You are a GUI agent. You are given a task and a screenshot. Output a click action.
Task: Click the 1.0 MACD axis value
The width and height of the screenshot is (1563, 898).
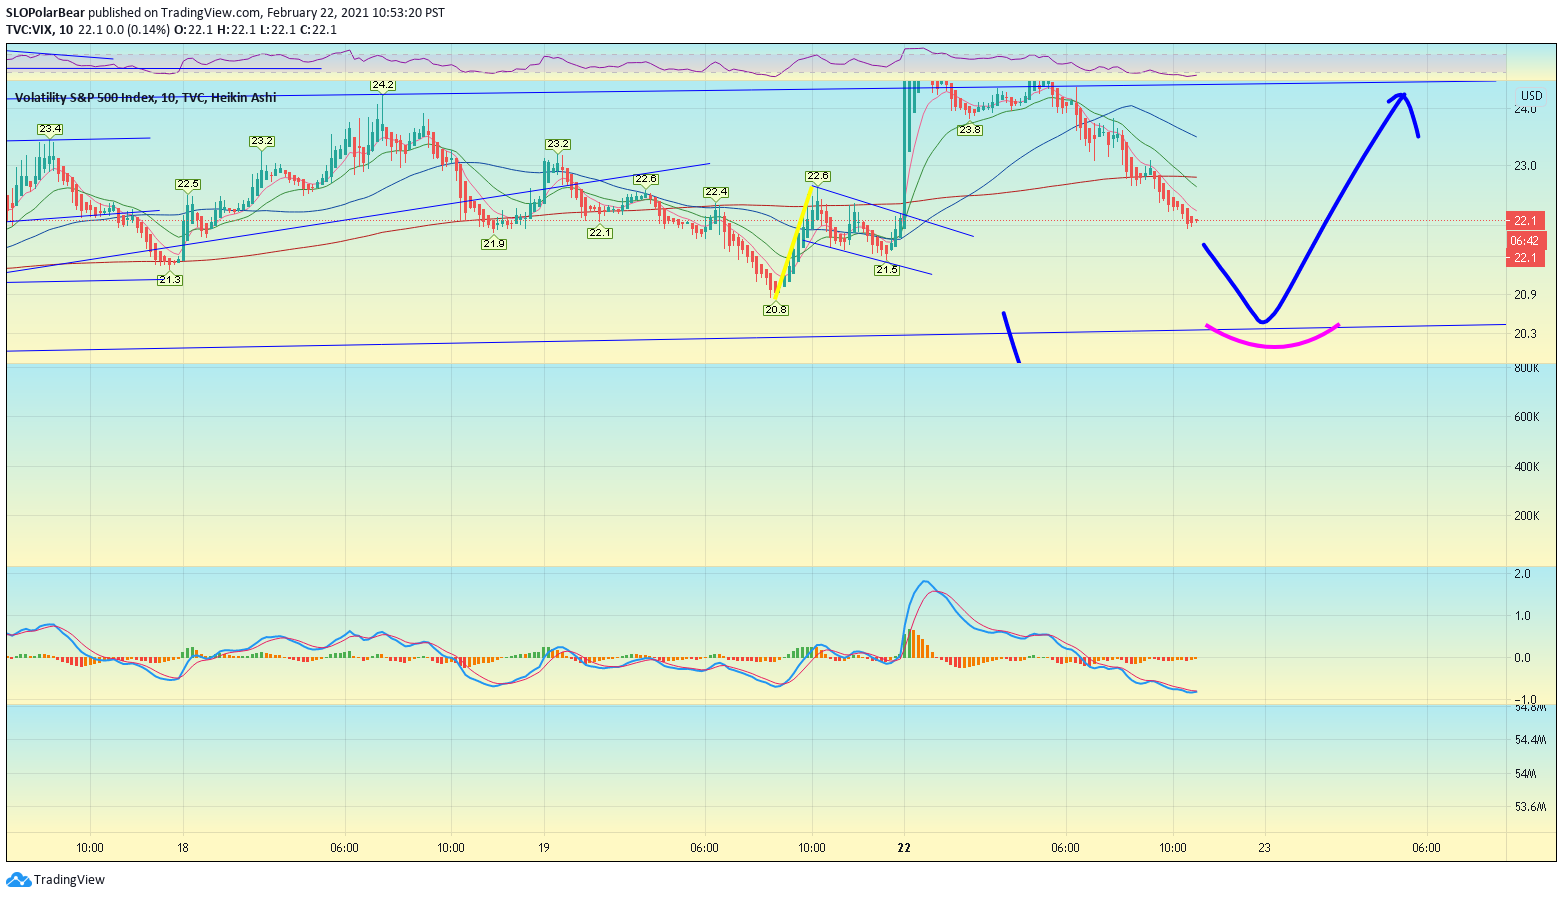click(1522, 616)
